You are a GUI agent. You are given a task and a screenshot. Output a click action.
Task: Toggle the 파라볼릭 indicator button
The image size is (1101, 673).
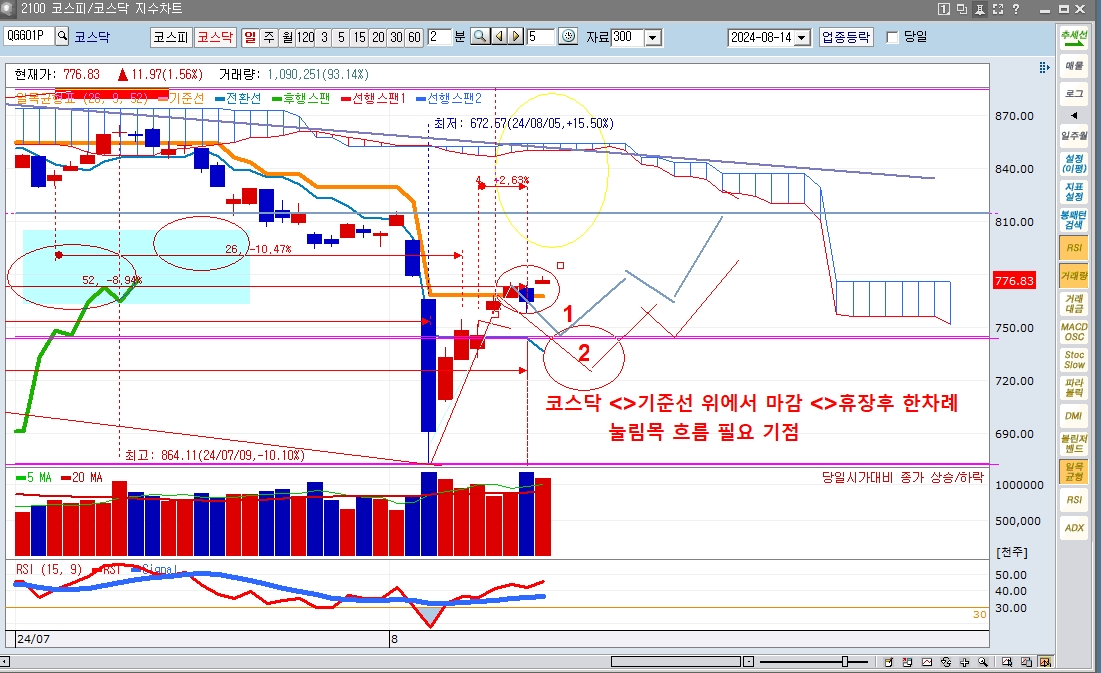click(x=1074, y=388)
